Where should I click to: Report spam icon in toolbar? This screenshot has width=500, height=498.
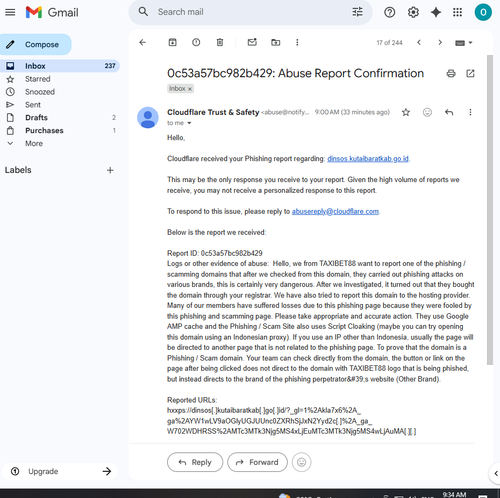click(x=196, y=42)
